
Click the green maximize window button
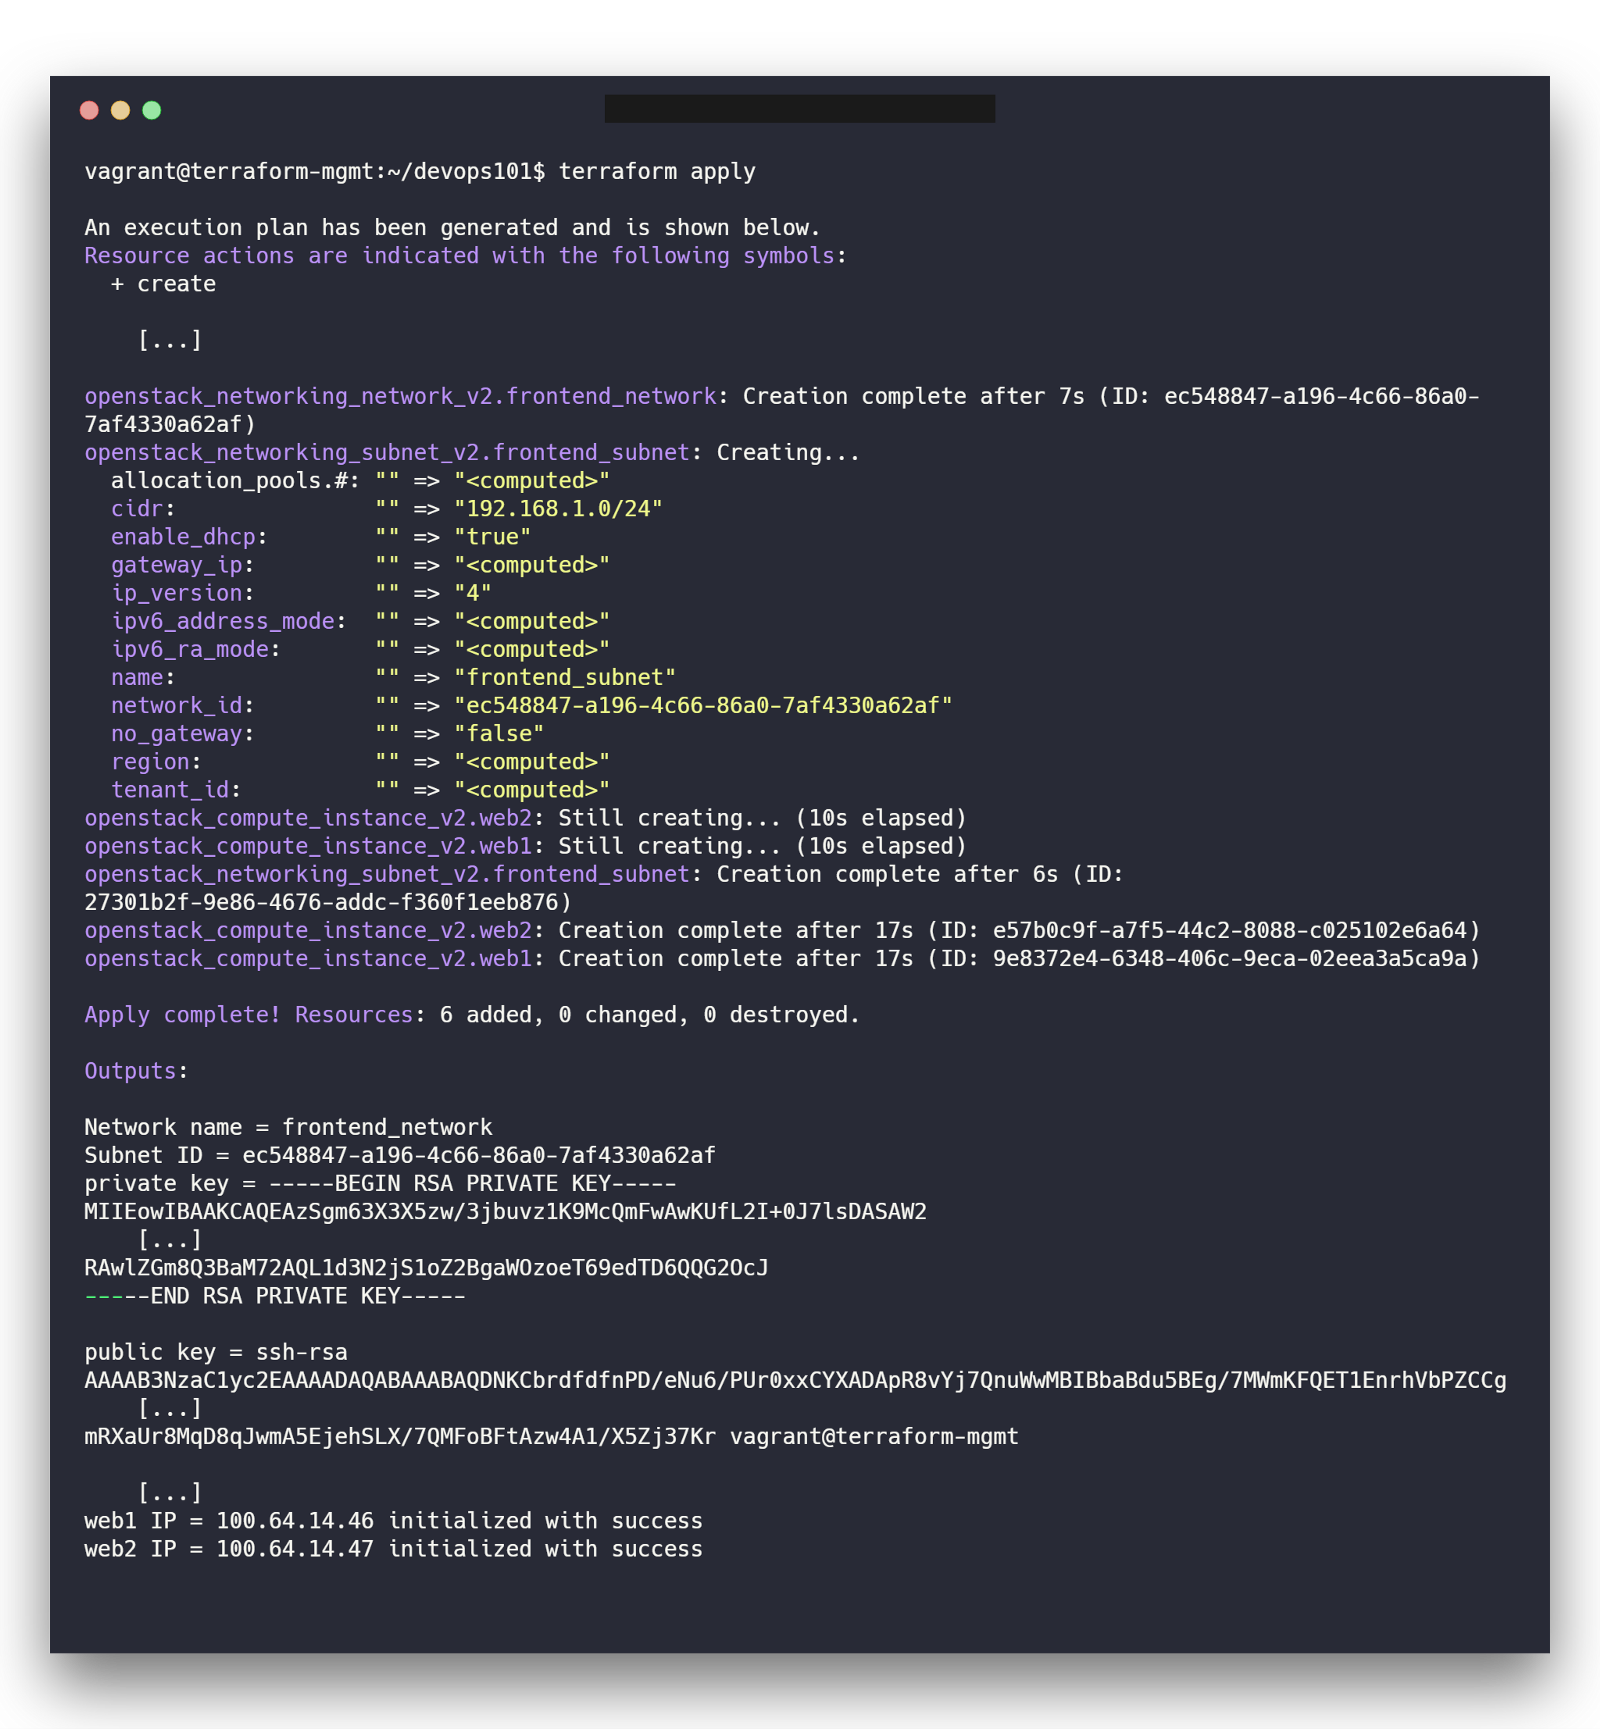152,110
